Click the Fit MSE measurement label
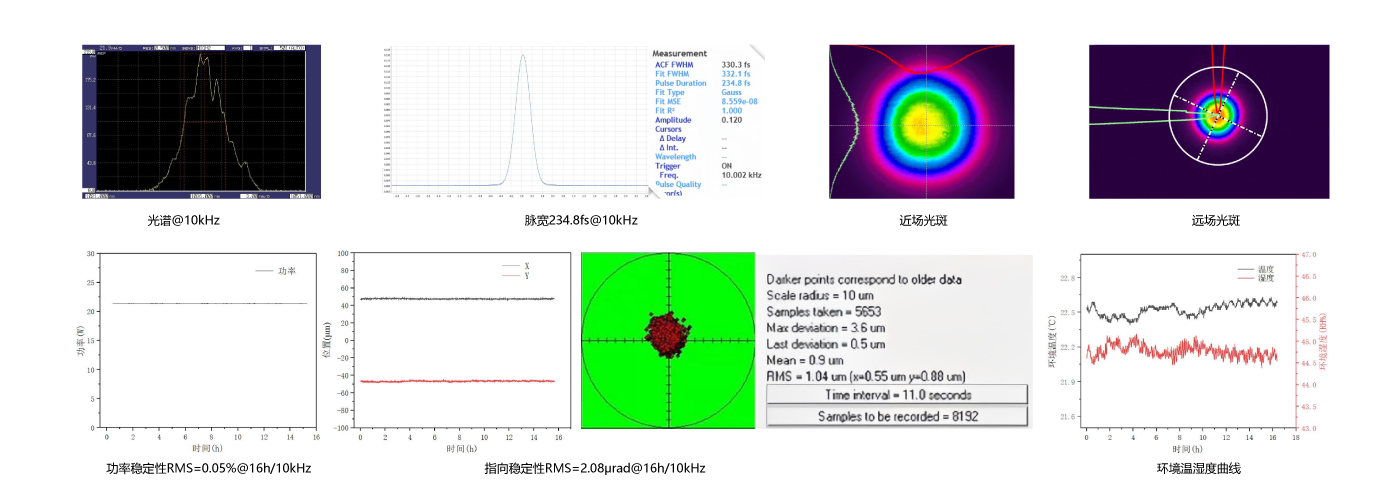Image resolution: width=1400 pixels, height=500 pixels. coord(671,101)
